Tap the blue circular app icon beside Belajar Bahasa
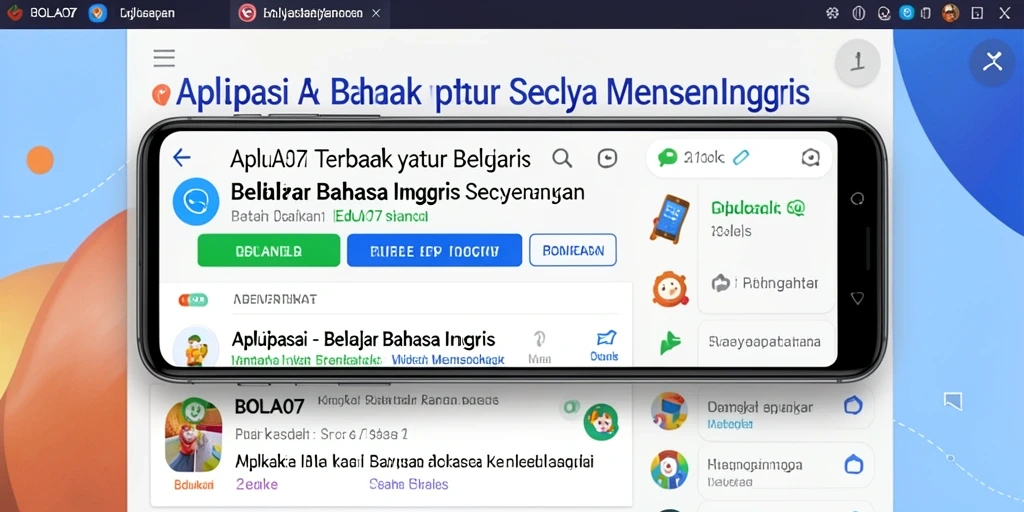Image resolution: width=1024 pixels, height=512 pixels. pos(195,201)
